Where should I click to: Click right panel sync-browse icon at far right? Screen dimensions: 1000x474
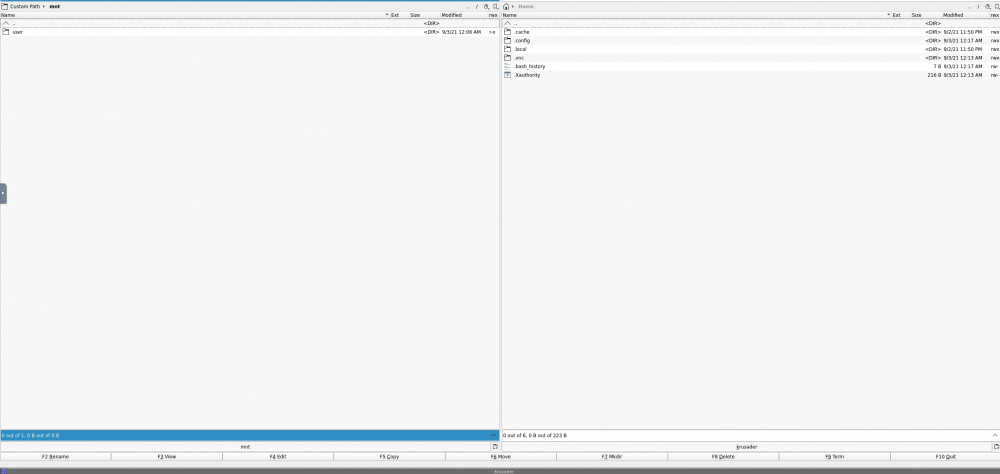click(x=997, y=6)
